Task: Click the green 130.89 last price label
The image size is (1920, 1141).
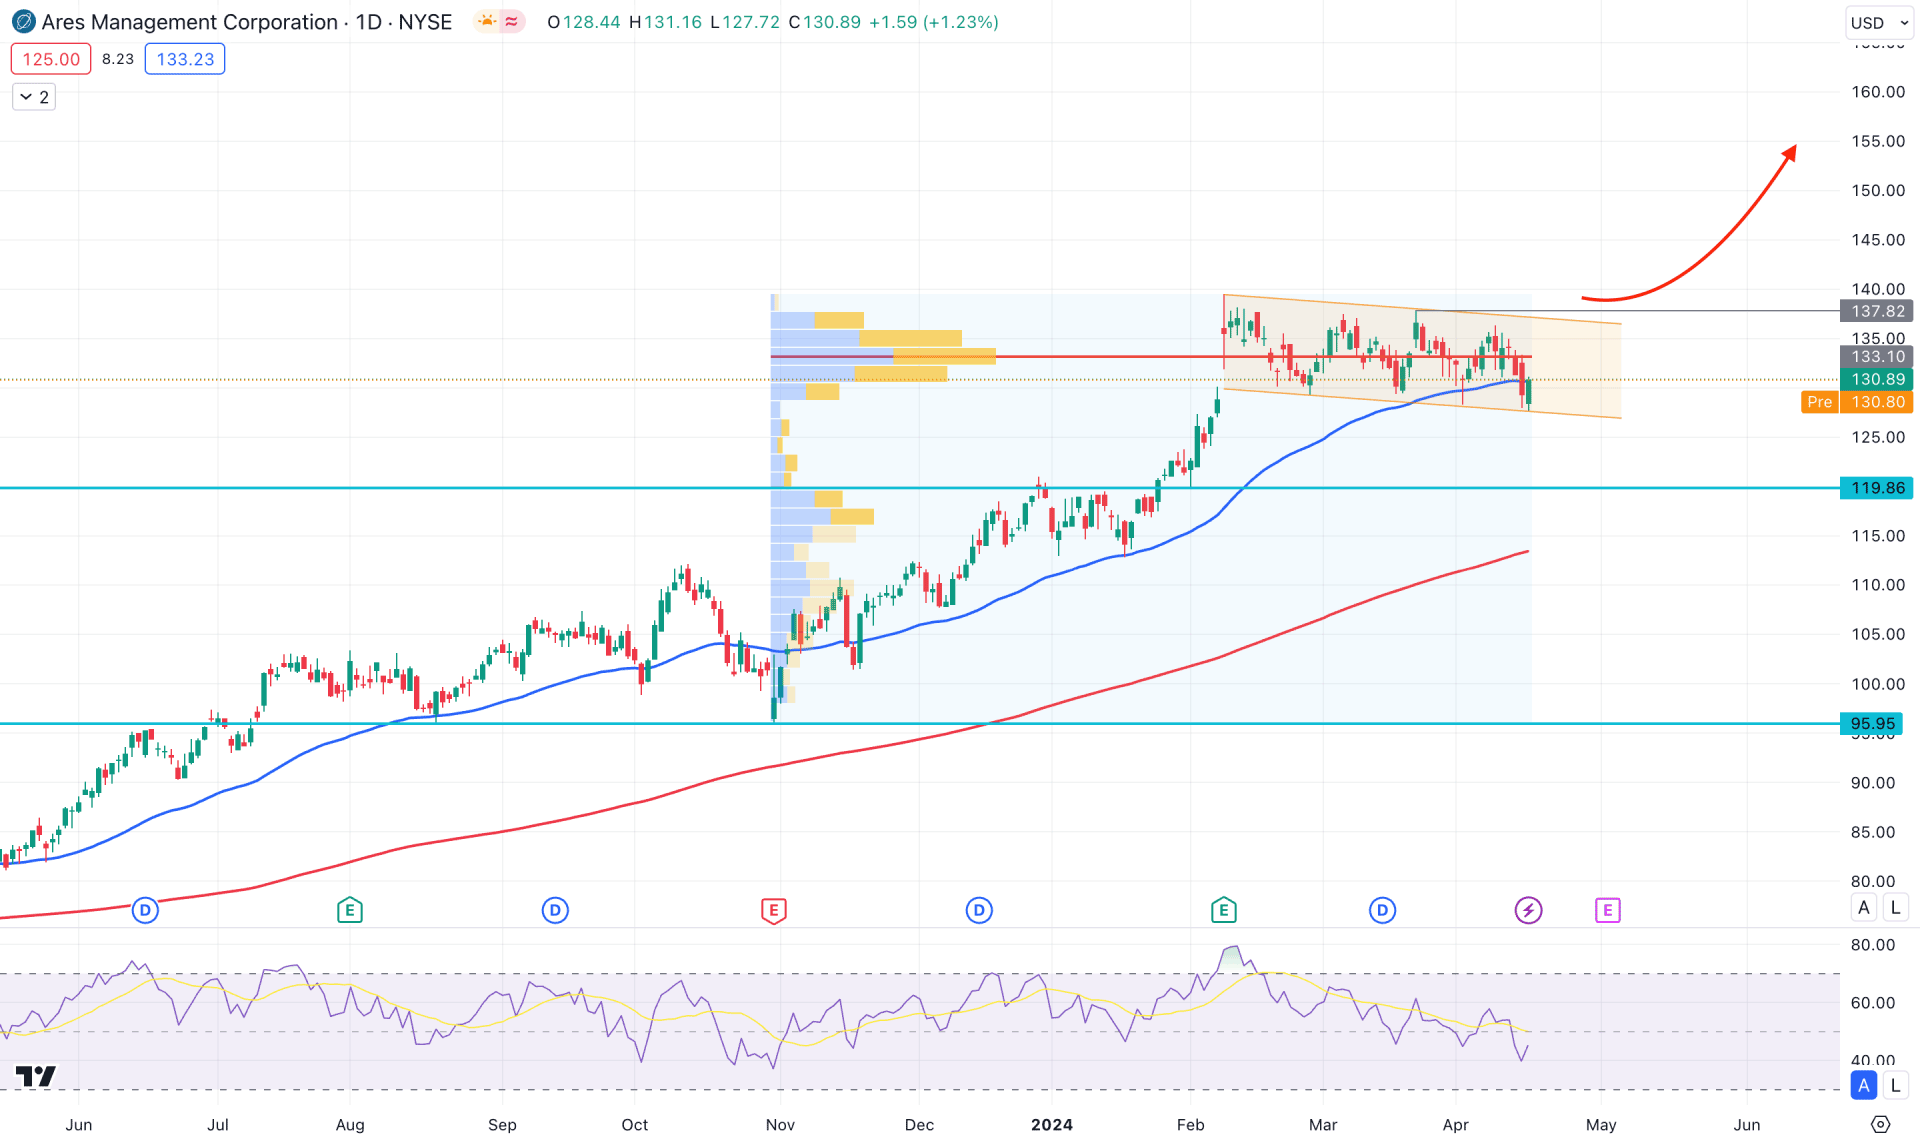Action: tap(1877, 379)
